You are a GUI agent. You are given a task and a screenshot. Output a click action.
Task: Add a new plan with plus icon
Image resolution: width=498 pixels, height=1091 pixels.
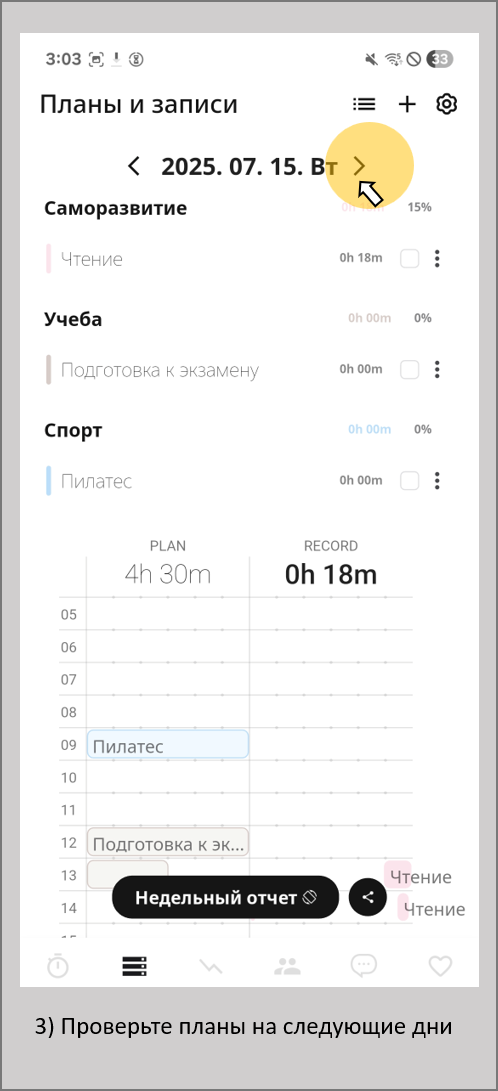click(x=407, y=104)
